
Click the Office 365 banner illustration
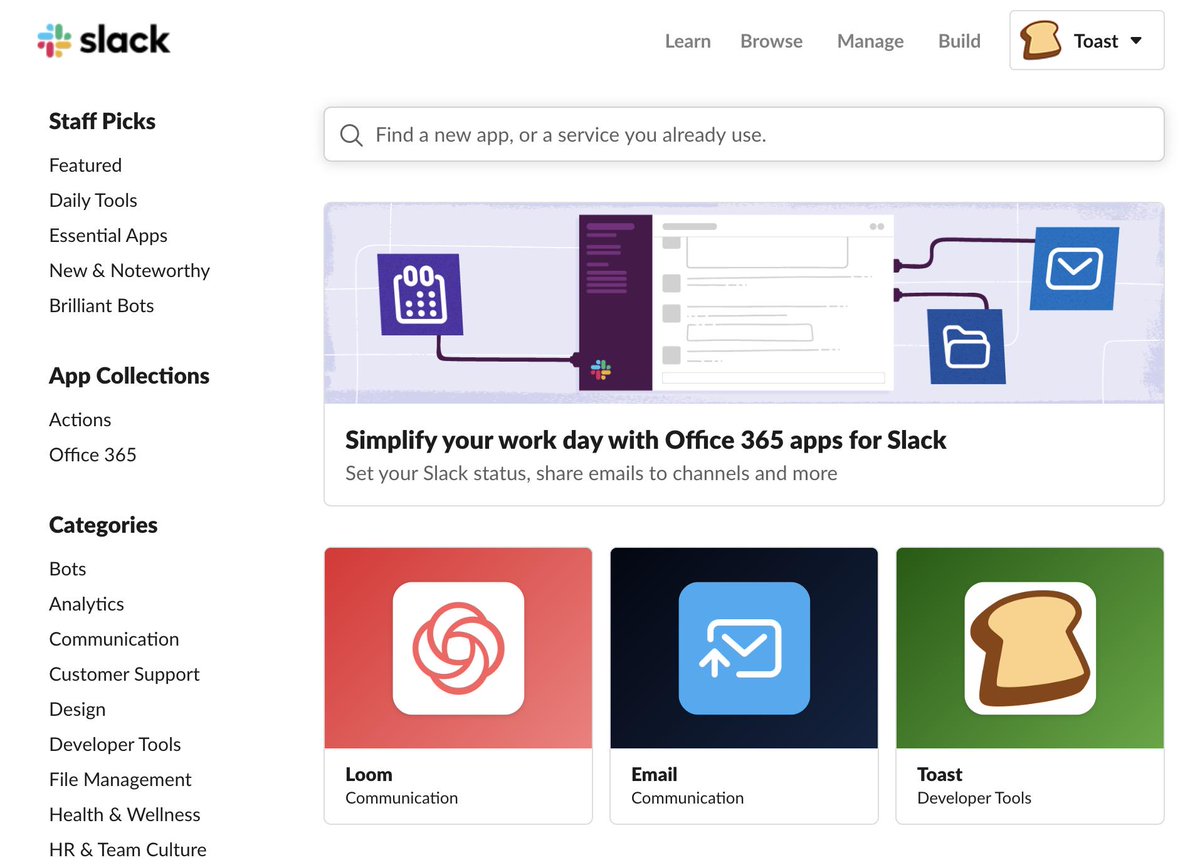(744, 303)
